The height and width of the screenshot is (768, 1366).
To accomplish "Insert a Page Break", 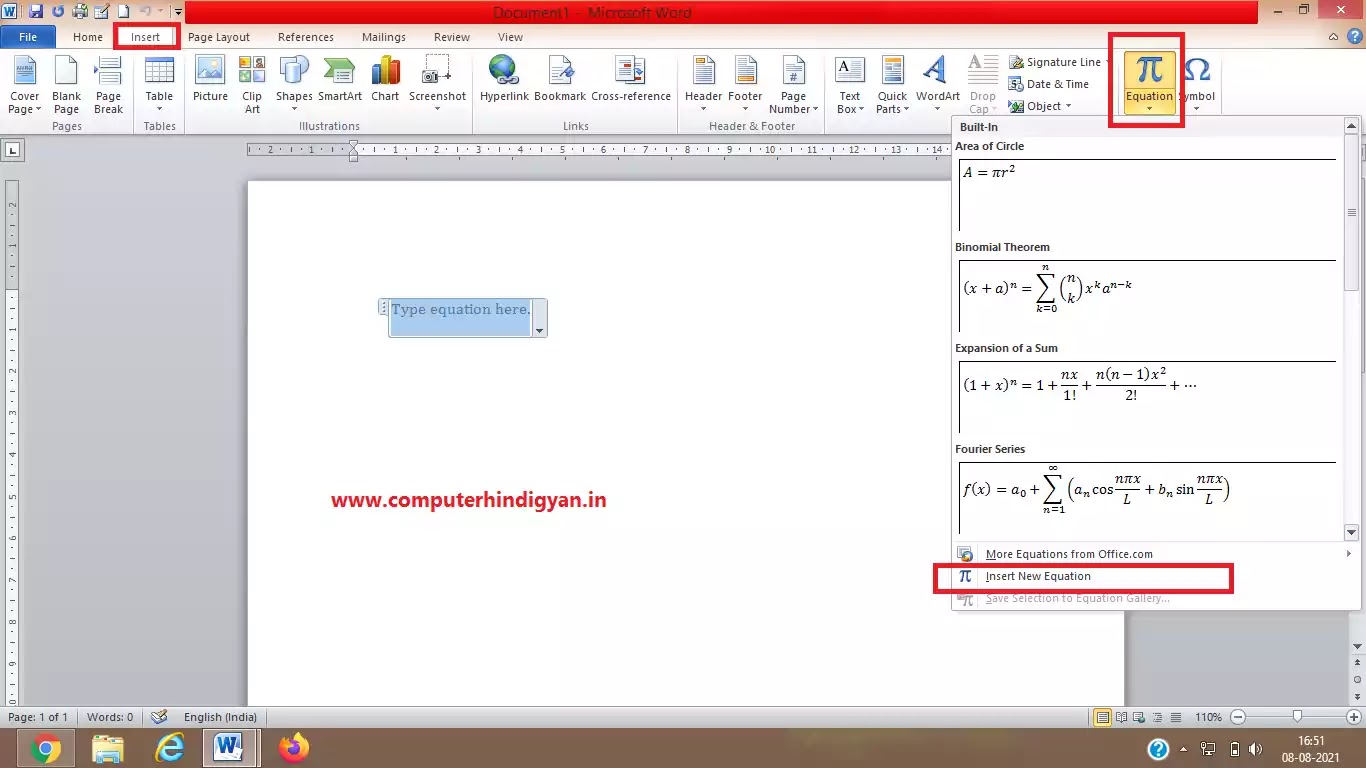I will click(108, 85).
